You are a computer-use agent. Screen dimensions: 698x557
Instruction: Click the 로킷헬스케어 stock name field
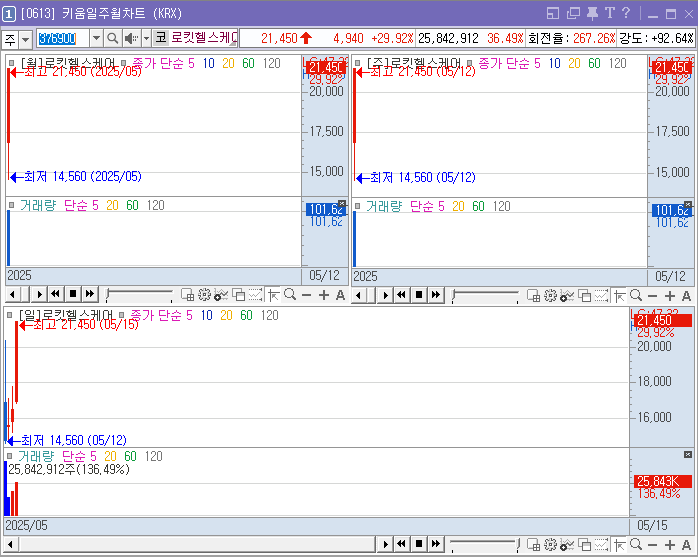[x=204, y=38]
